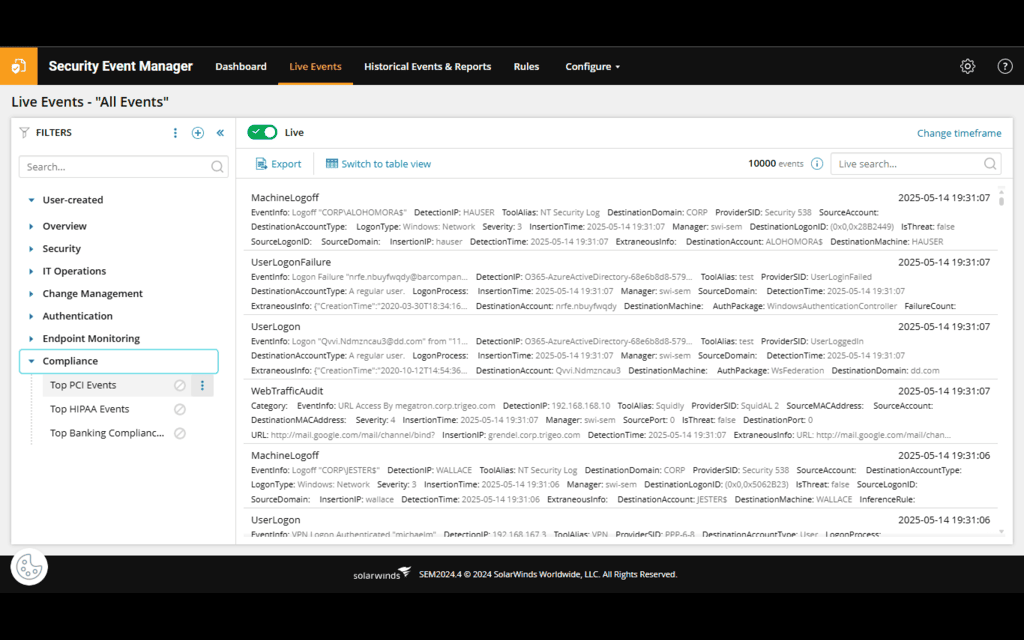Switch to the Dashboard tab
Image resolution: width=1024 pixels, height=640 pixels.
[241, 66]
